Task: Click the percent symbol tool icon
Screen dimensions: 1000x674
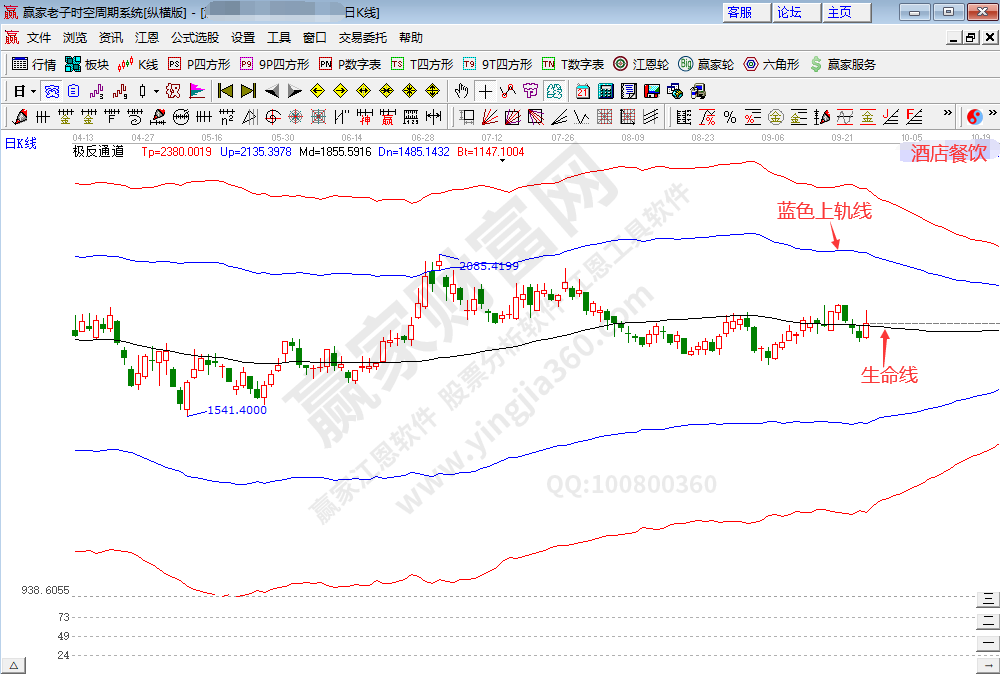Action: pos(730,116)
